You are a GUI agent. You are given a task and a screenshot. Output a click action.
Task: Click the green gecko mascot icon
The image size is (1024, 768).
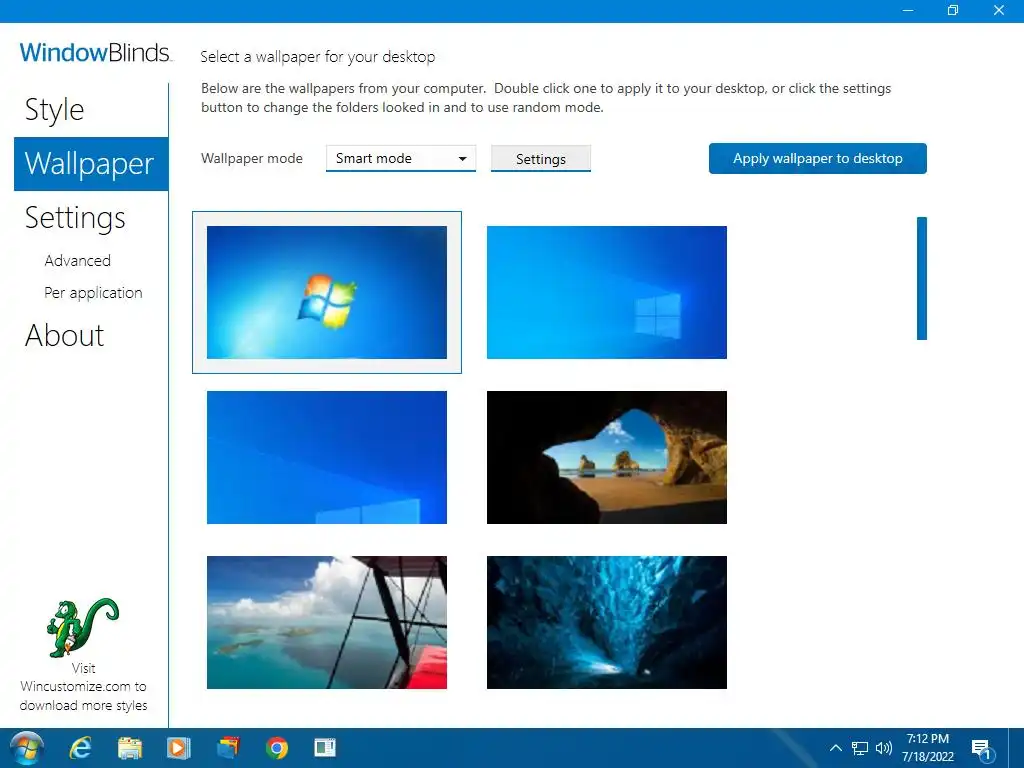pos(83,627)
